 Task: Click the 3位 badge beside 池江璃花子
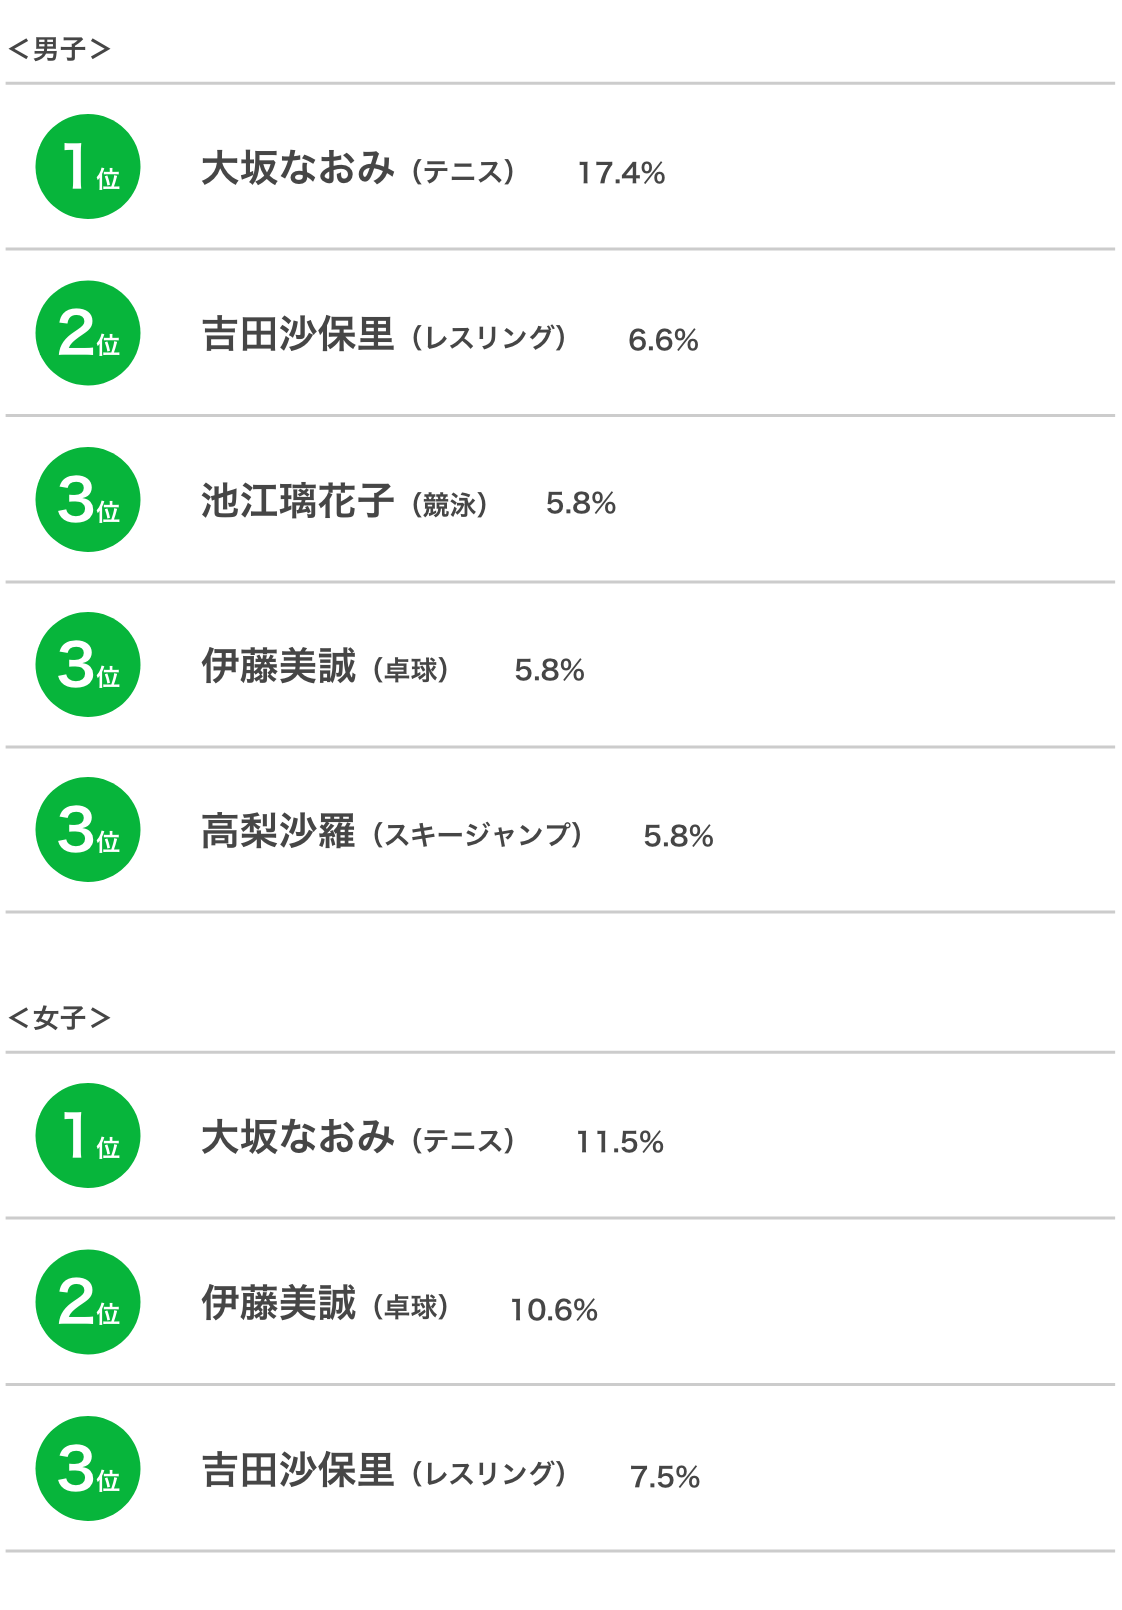click(88, 499)
